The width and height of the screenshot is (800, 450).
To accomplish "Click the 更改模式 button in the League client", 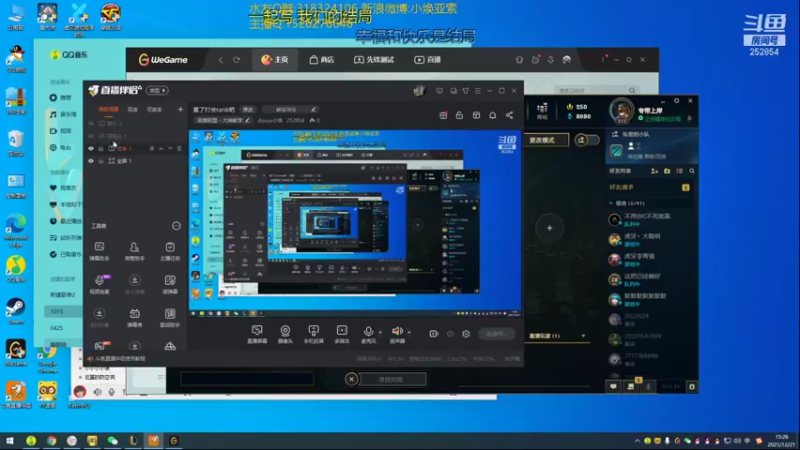I will point(545,140).
